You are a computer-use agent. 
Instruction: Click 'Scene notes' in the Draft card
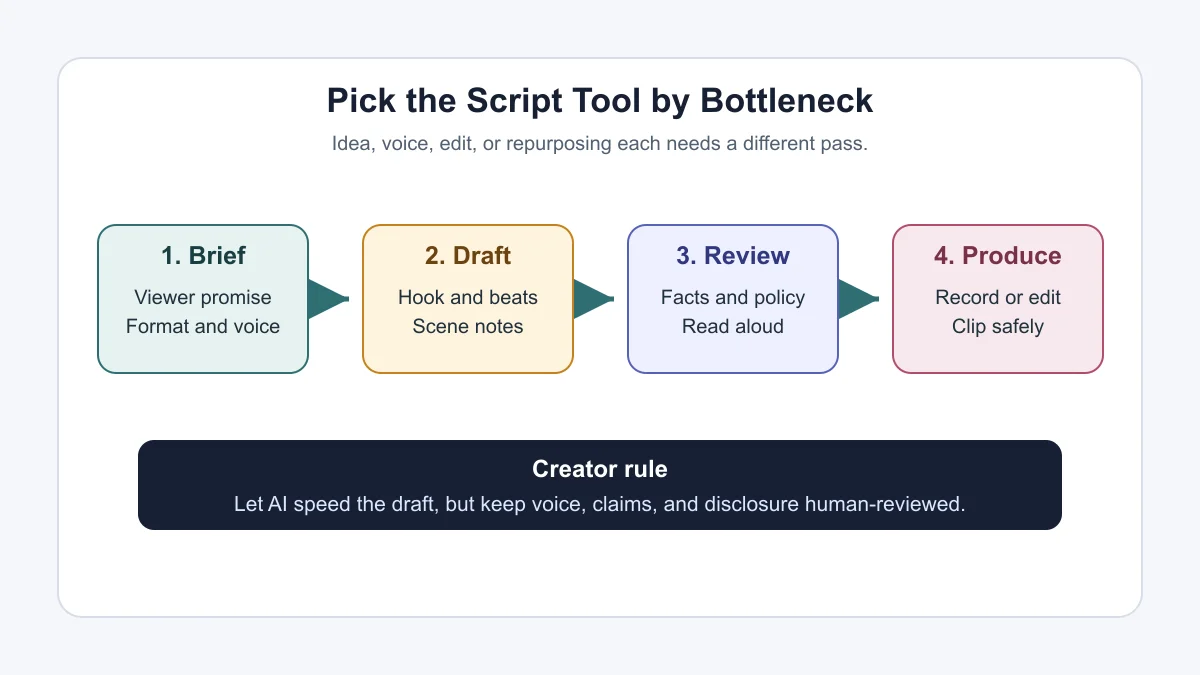tap(468, 326)
